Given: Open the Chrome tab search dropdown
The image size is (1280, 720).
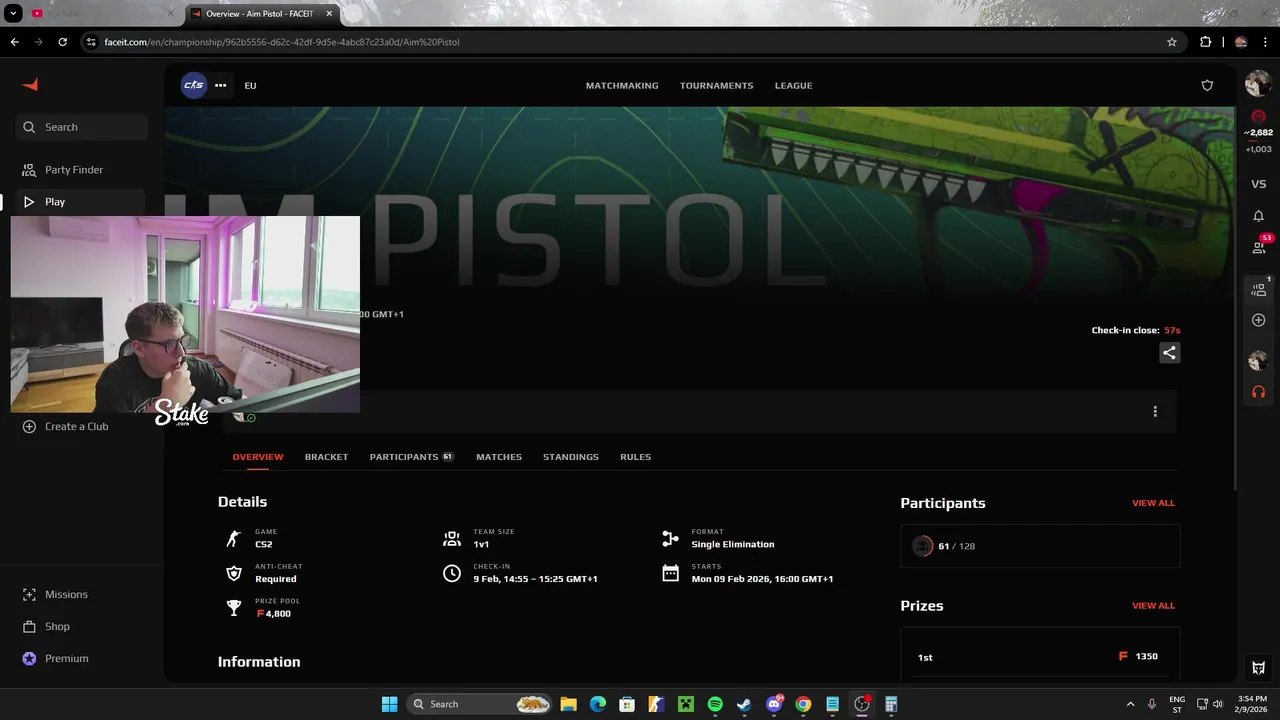Looking at the screenshot, I should [x=13, y=13].
